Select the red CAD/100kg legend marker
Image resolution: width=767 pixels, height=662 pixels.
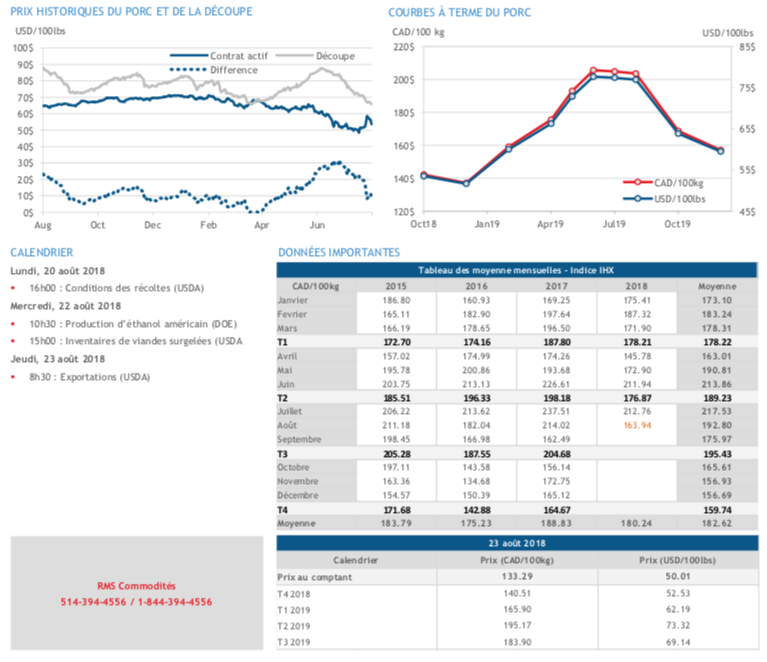pos(637,183)
